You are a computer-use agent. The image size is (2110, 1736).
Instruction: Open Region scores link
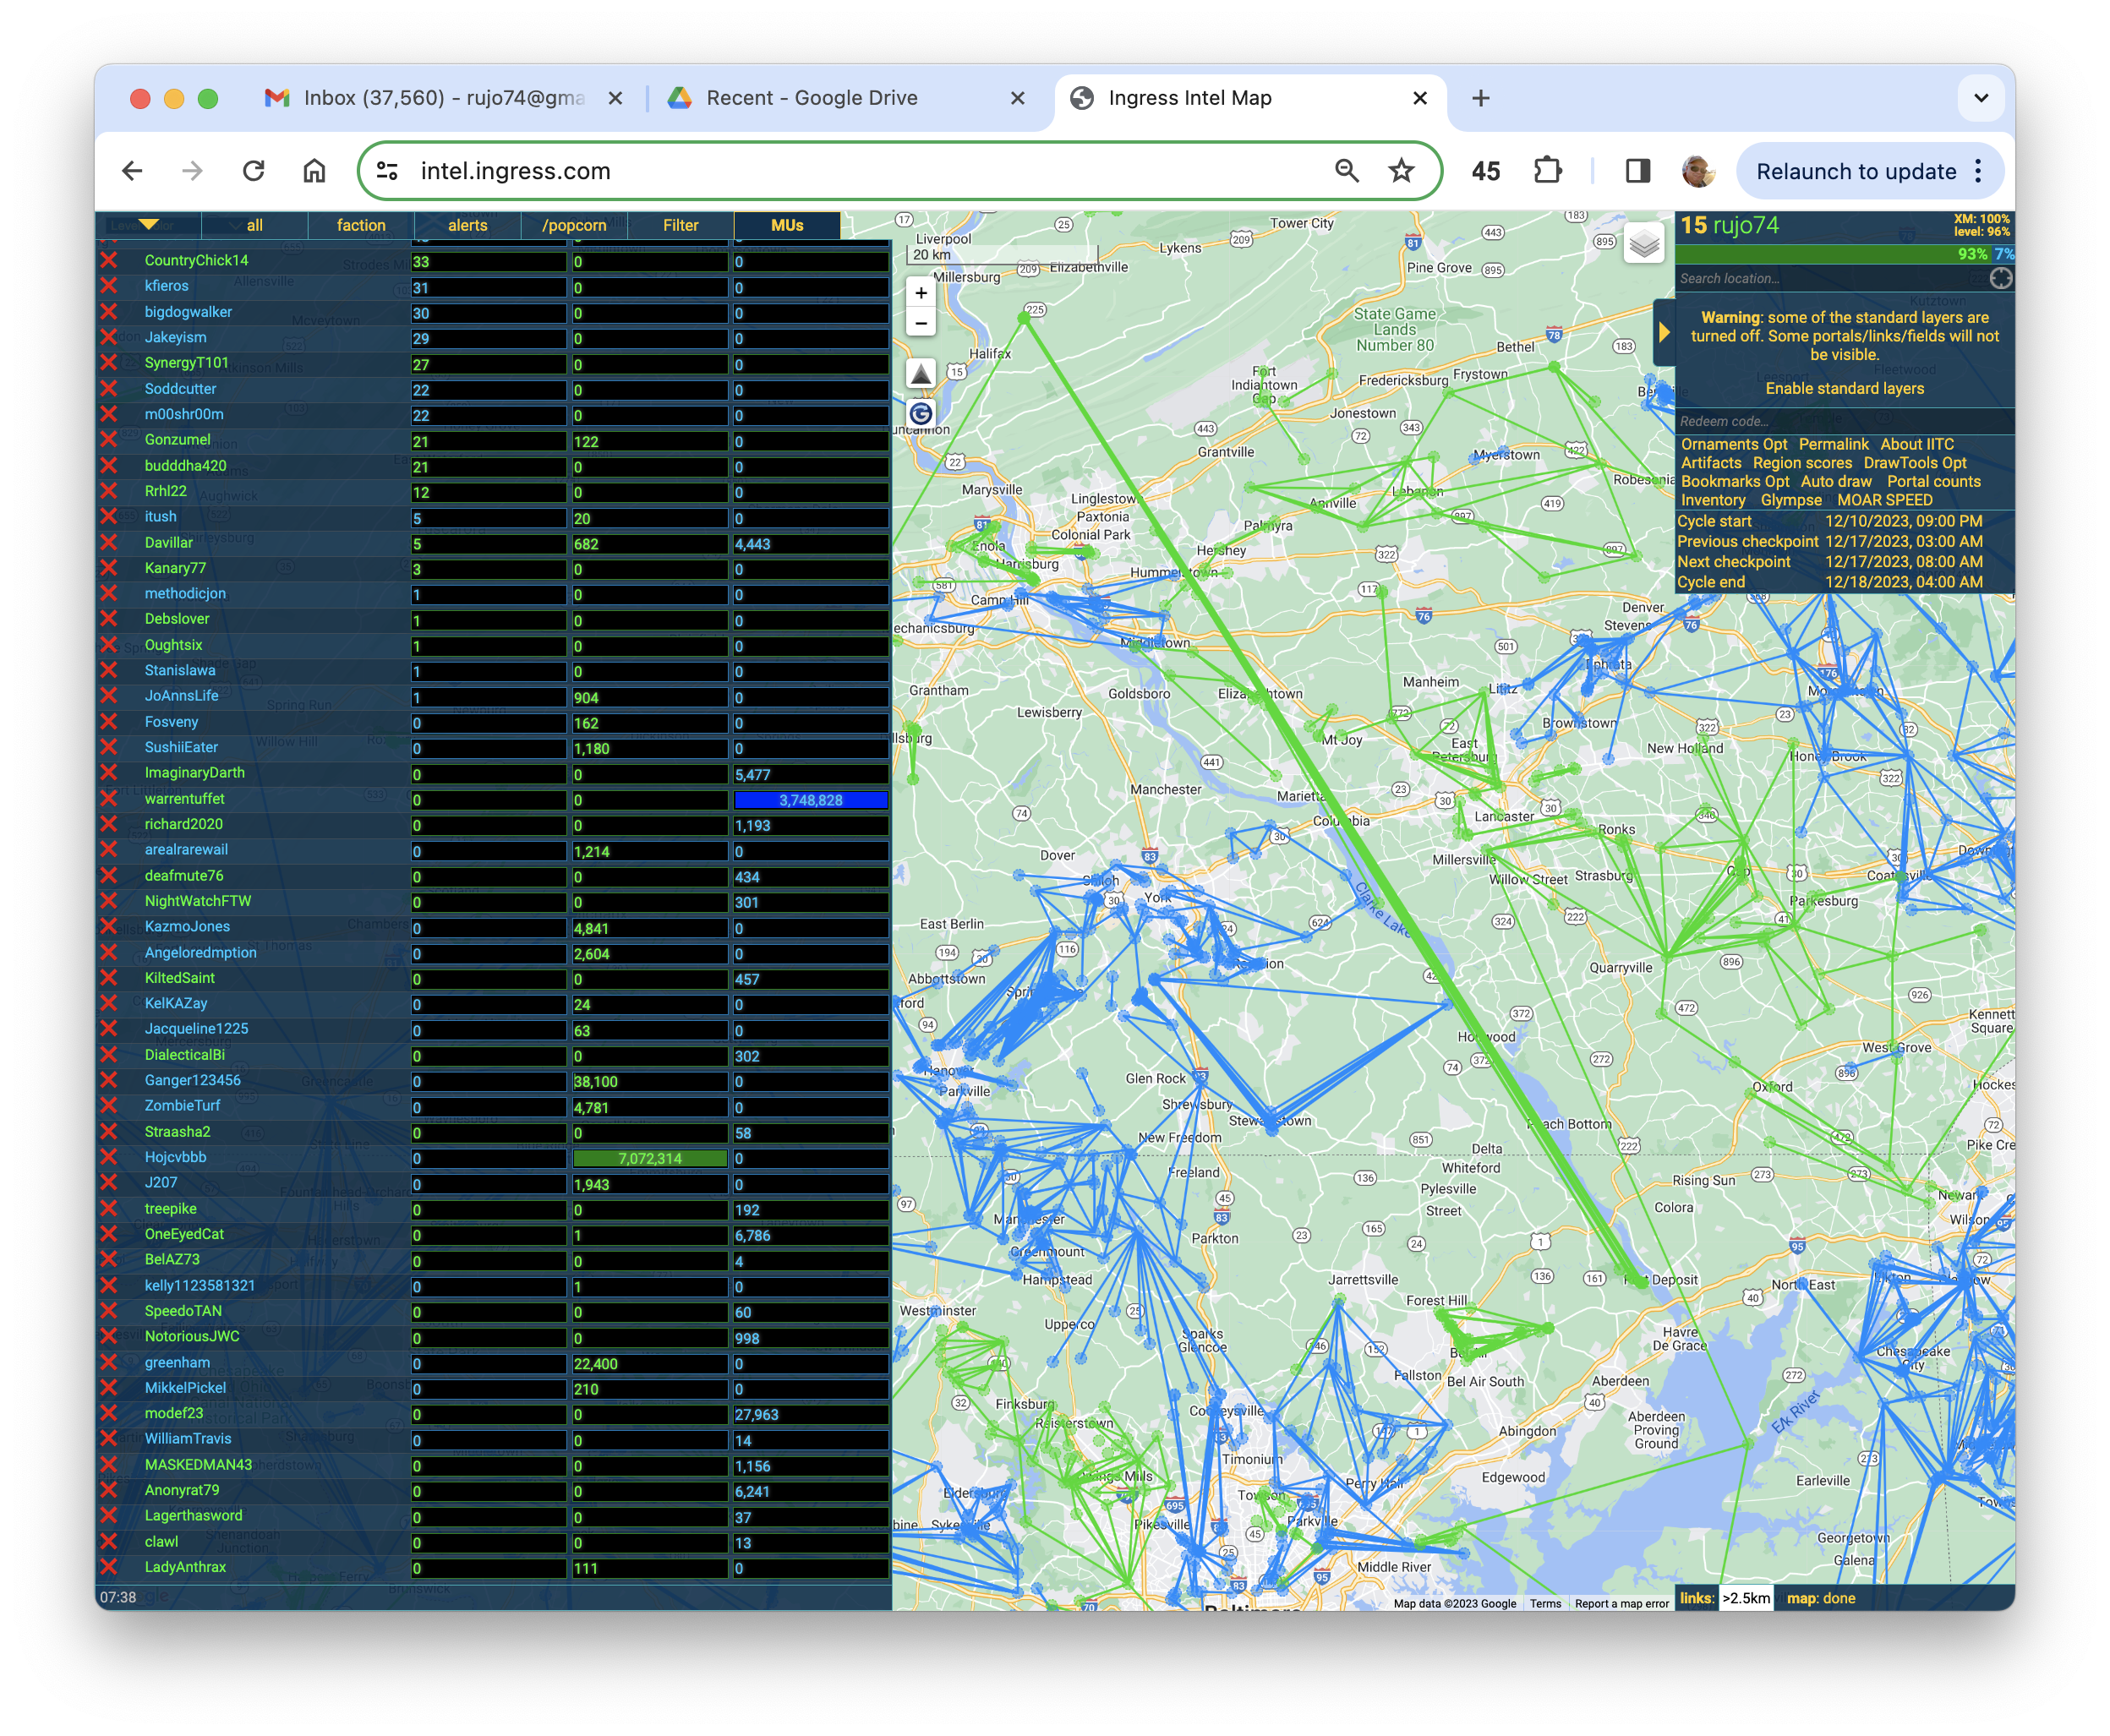[x=1802, y=463]
